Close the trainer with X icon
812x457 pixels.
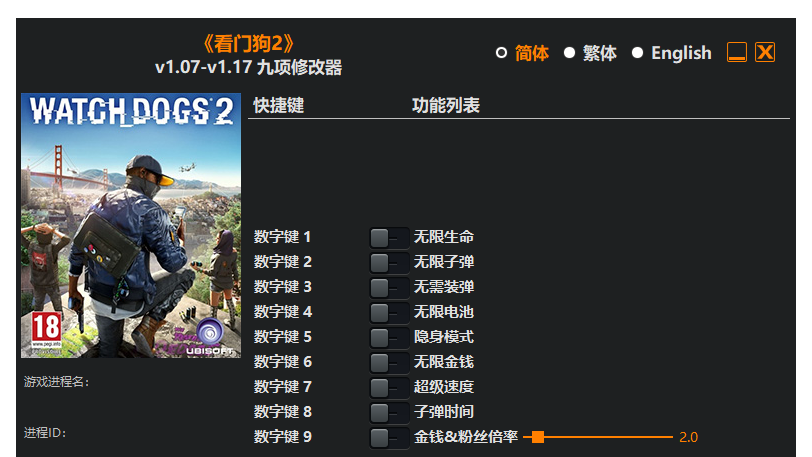[765, 52]
